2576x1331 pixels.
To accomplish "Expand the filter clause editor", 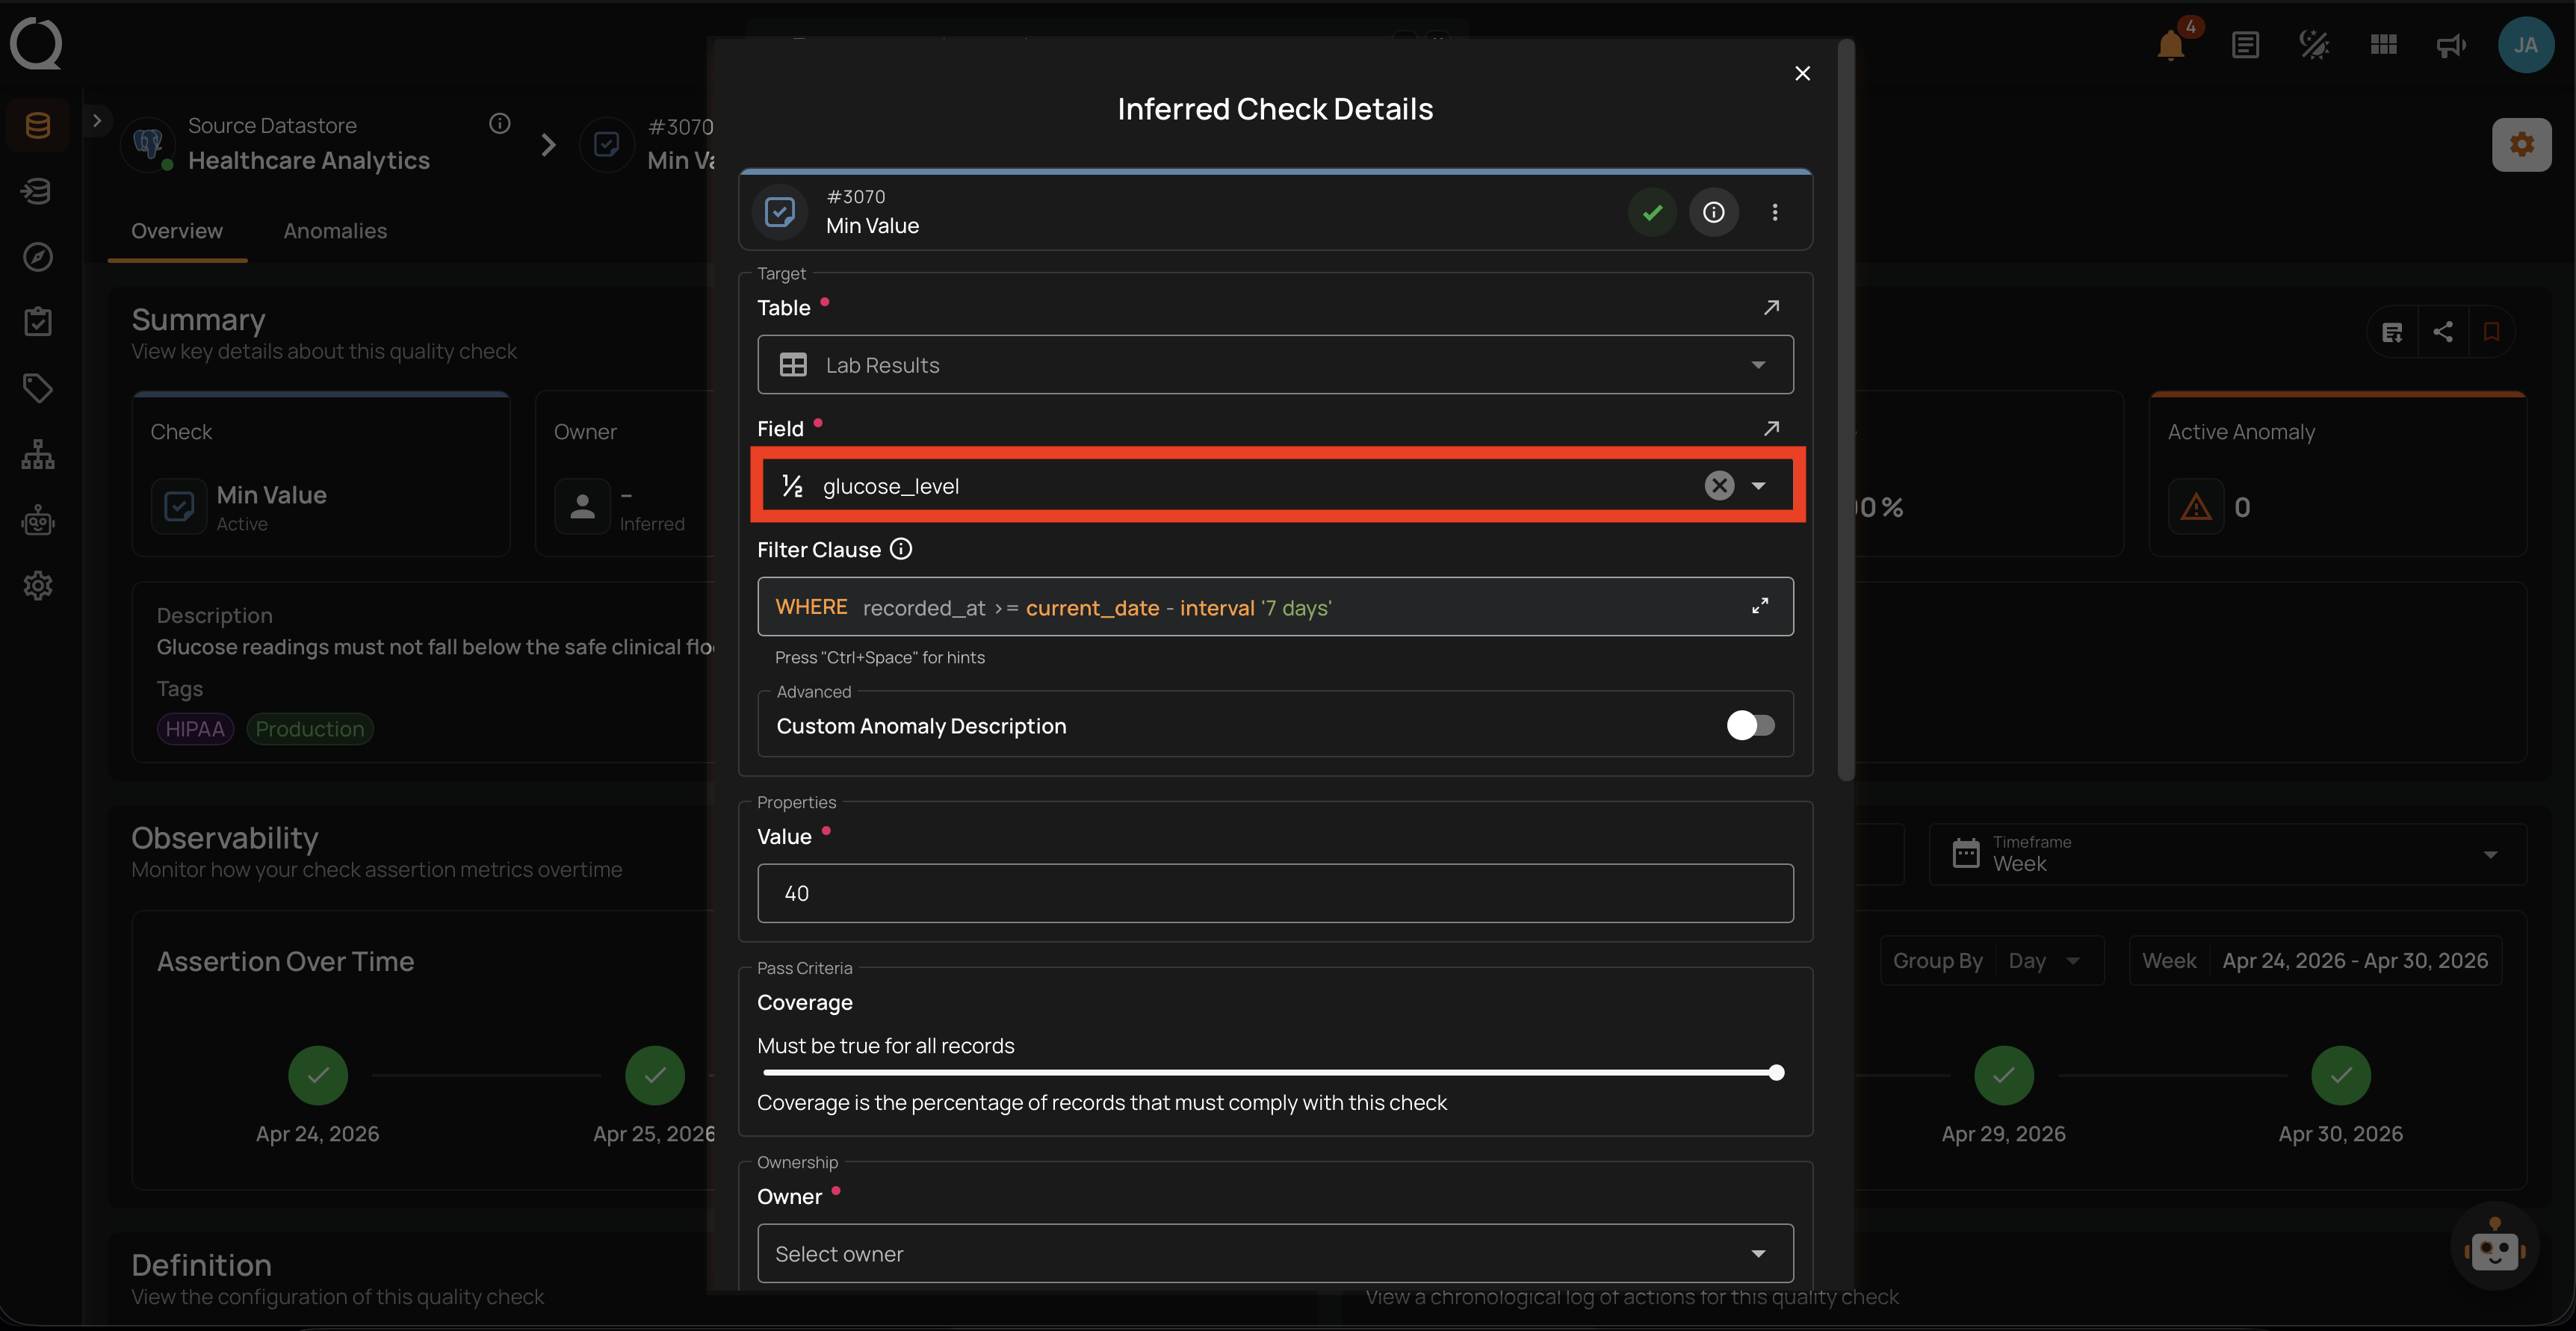I will 1760,606.
